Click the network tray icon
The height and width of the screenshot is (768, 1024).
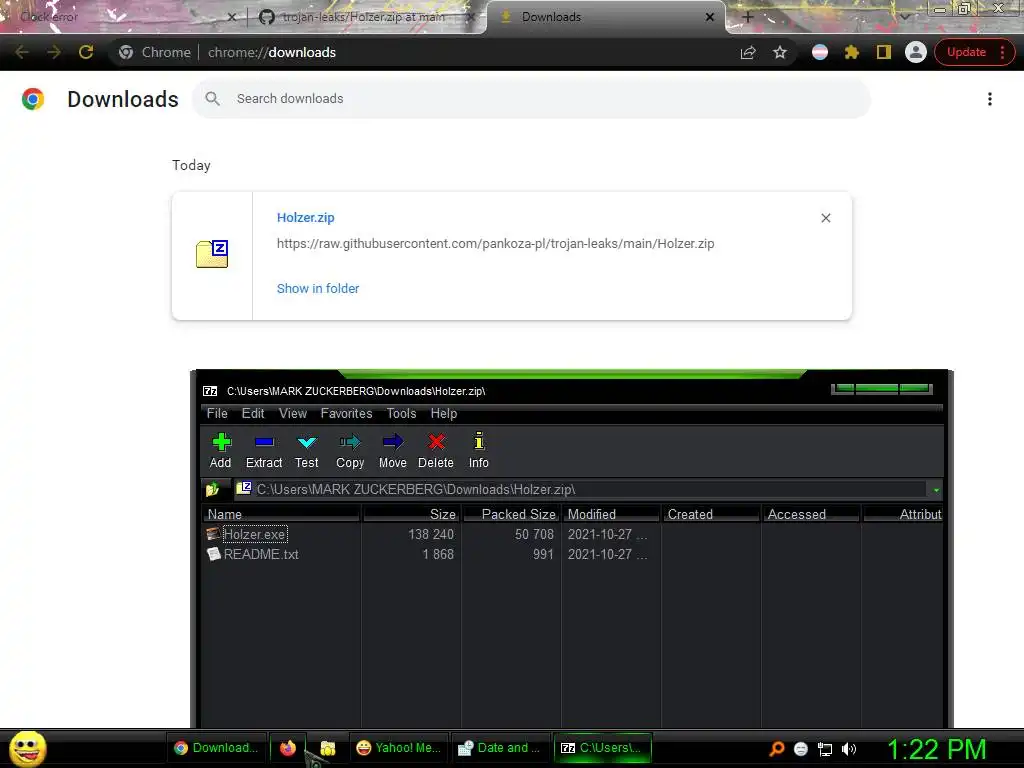point(825,749)
